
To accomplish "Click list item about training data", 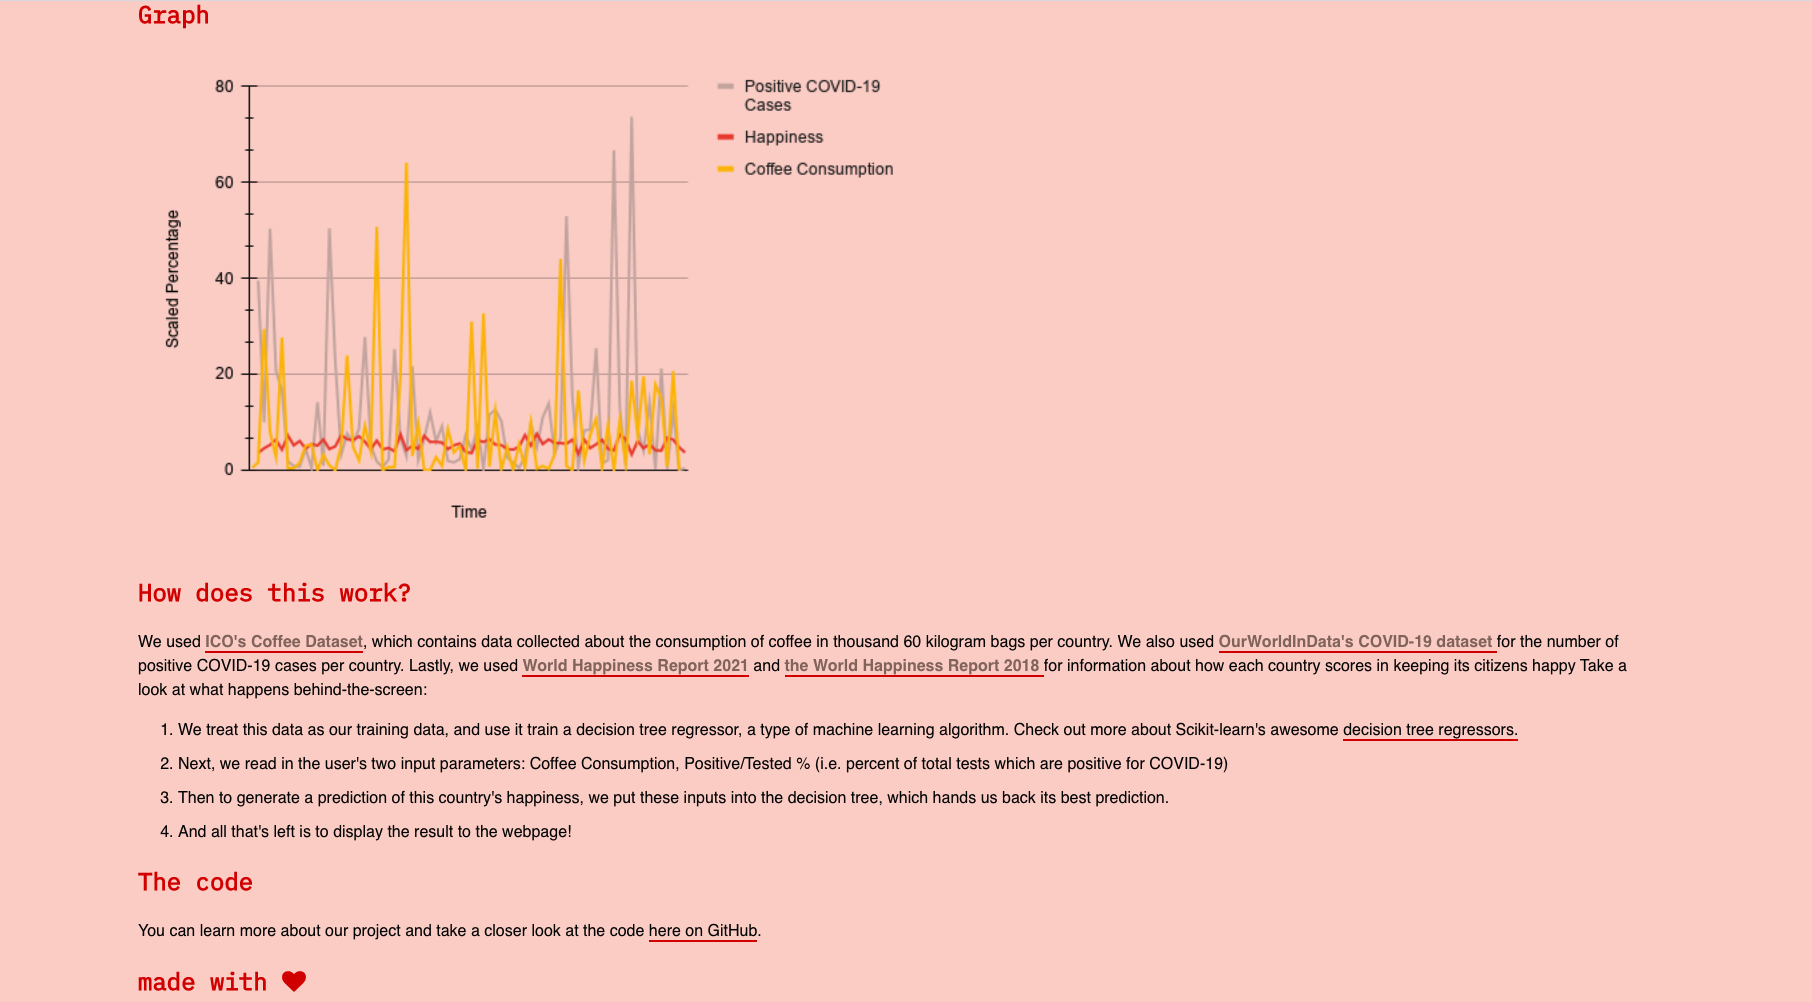I will [x=848, y=730].
